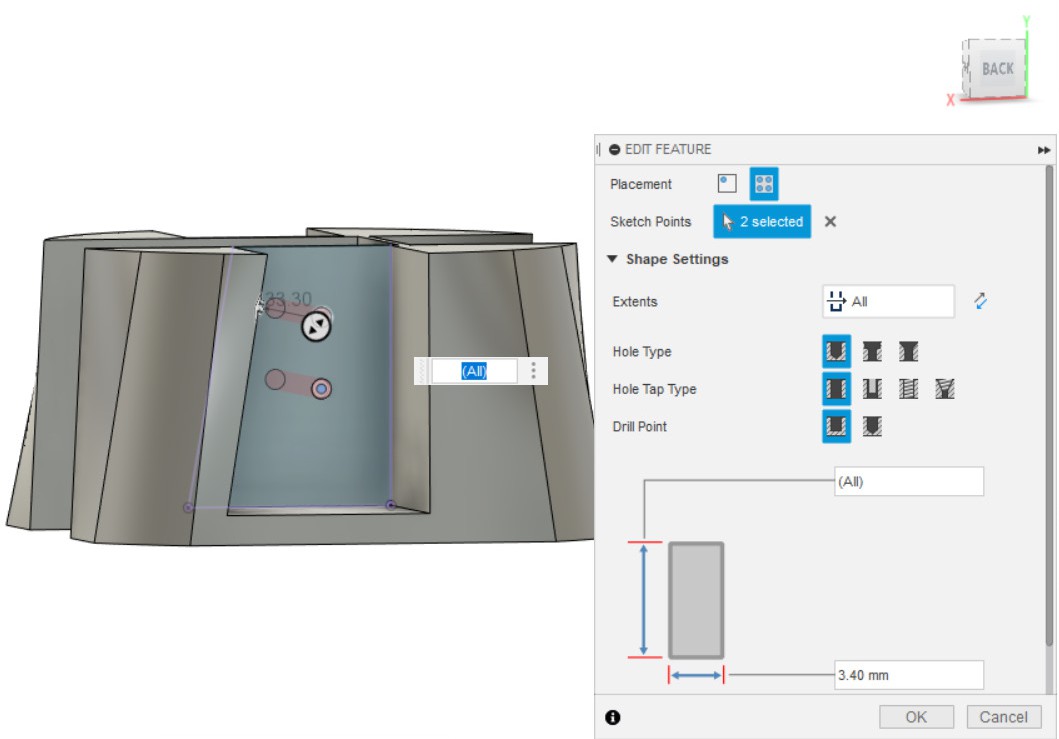Choose the Simple hole tap type
This screenshot has height=739, width=1059.
(x=836, y=389)
